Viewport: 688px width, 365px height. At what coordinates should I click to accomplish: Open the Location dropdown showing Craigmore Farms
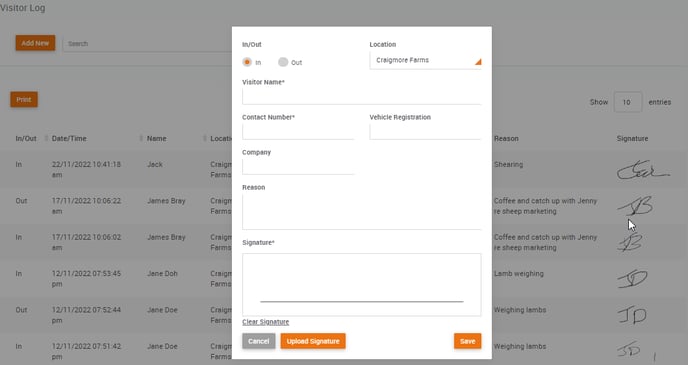pos(425,61)
